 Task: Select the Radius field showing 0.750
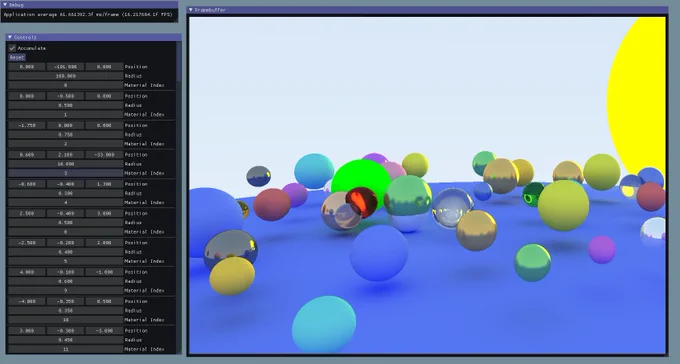[65, 134]
